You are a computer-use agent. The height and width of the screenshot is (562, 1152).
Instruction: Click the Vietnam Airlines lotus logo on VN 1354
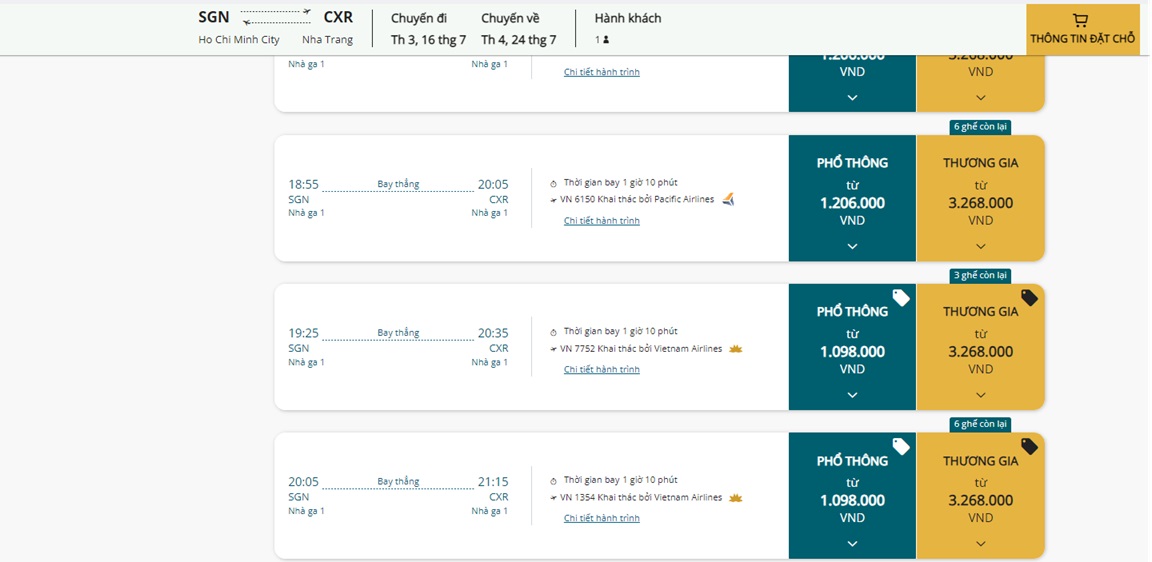(x=736, y=498)
